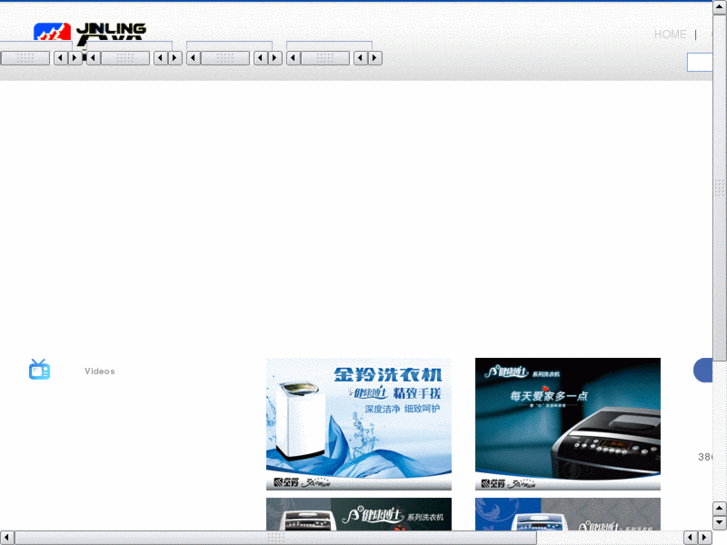Click the right arrow of bottom page scrollbar

point(705,537)
